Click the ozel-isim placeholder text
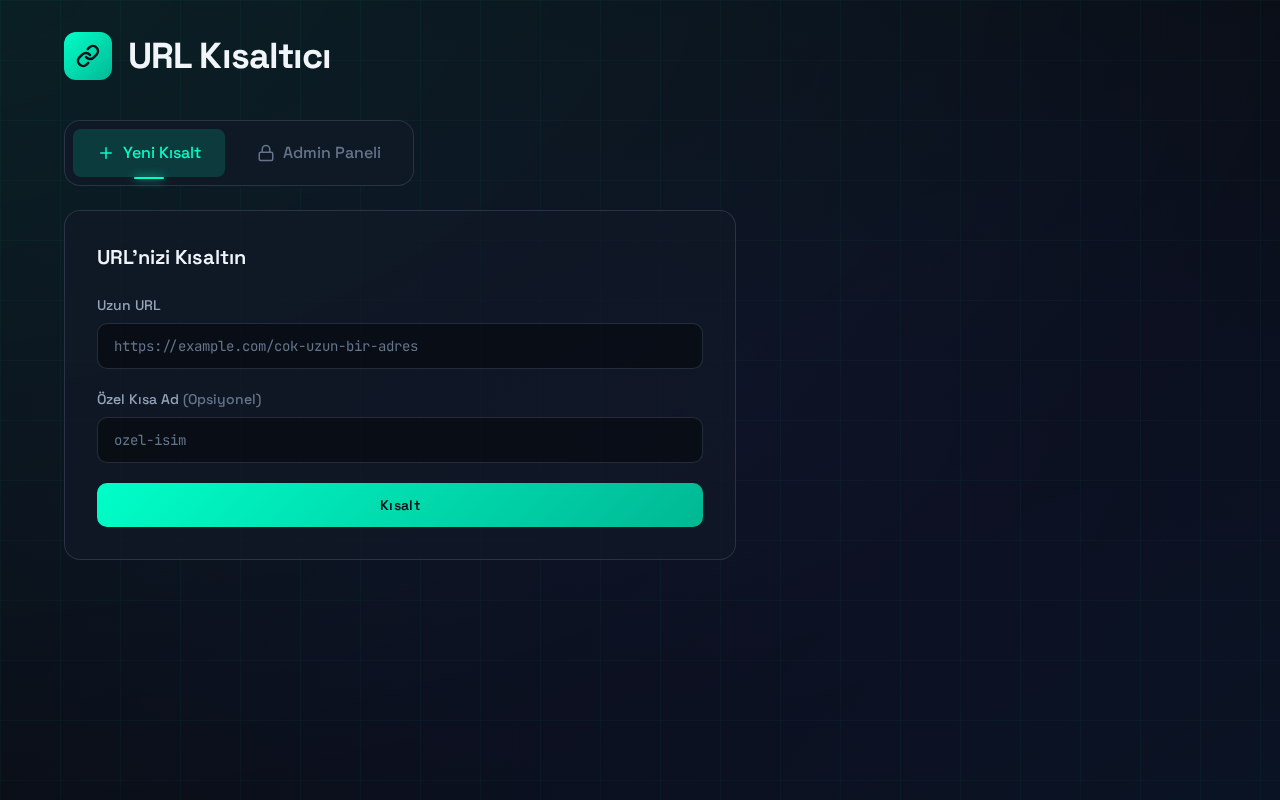 (x=150, y=440)
